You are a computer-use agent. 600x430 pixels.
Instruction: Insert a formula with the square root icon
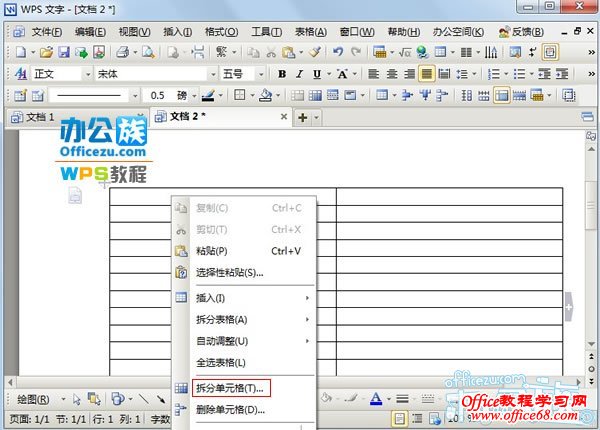[405, 52]
